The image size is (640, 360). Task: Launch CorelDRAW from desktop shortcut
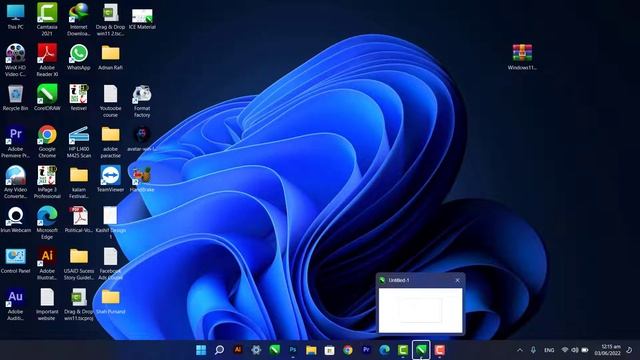(x=47, y=98)
